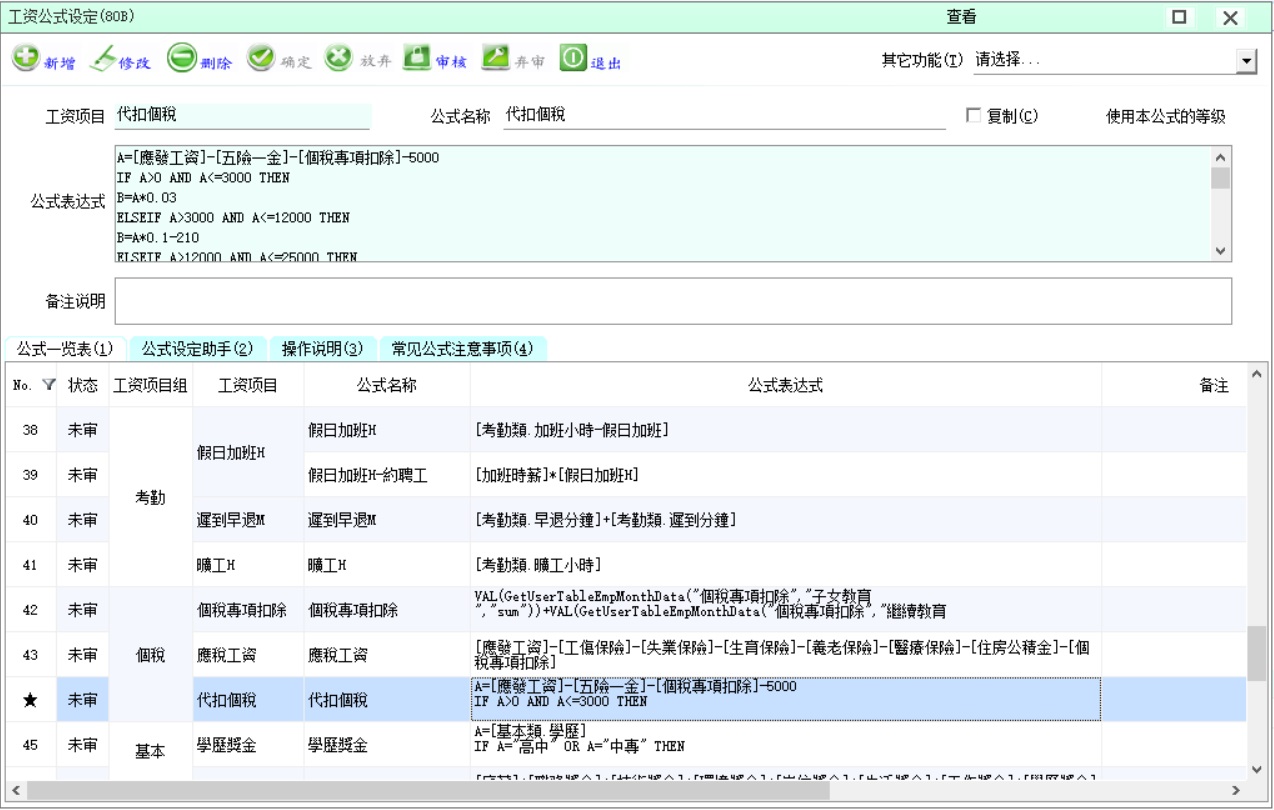Image resolution: width=1274 pixels, height=810 pixels.
Task: Click the 确定 (confirm) checkmark icon
Action: click(262, 59)
